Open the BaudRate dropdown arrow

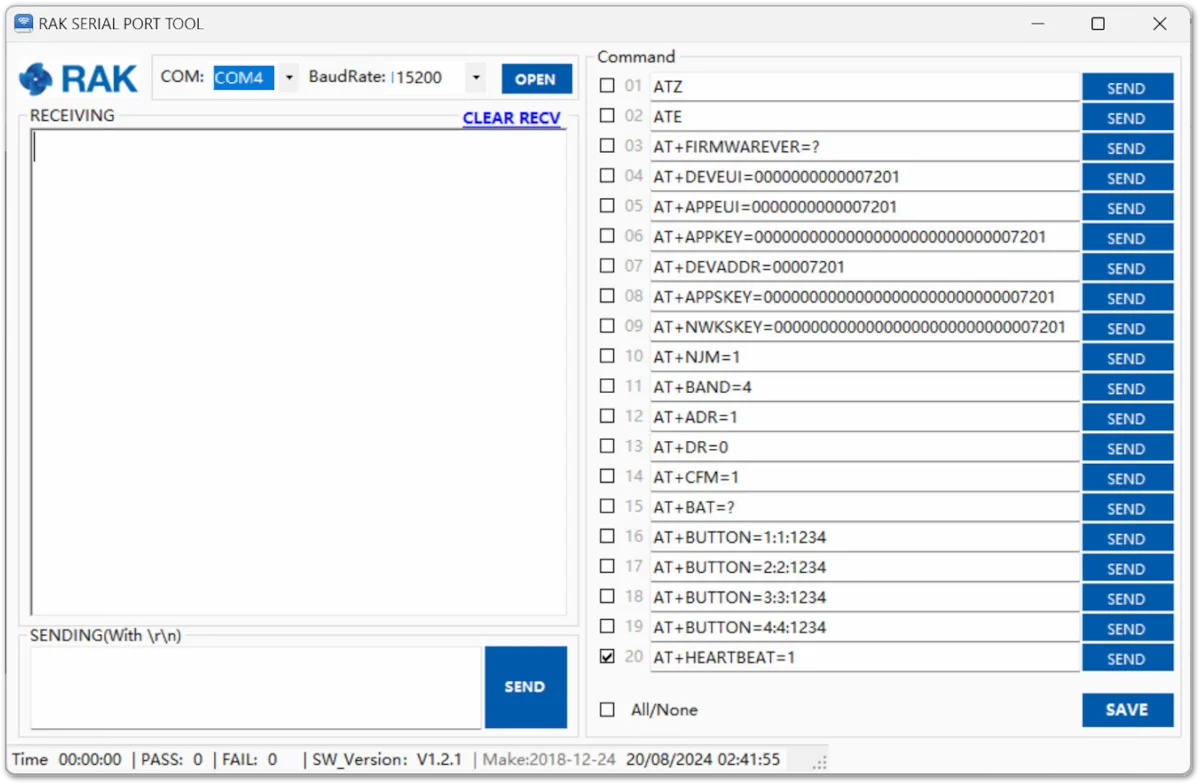click(475, 78)
